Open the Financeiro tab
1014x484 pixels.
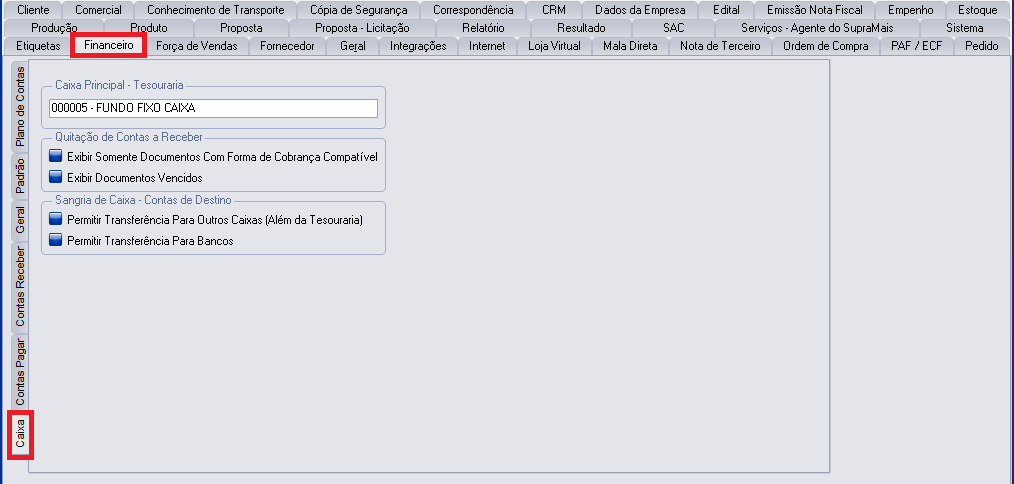109,45
